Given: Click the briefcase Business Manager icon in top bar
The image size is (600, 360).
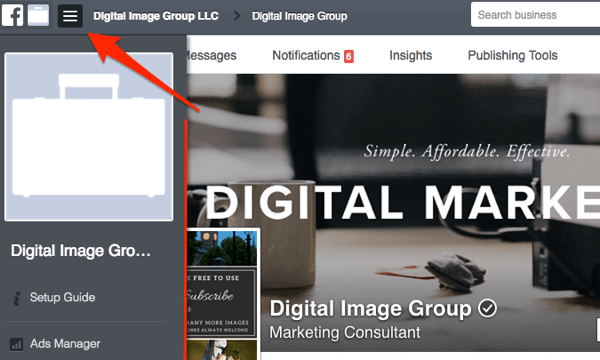Looking at the screenshot, I should pos(38,15).
